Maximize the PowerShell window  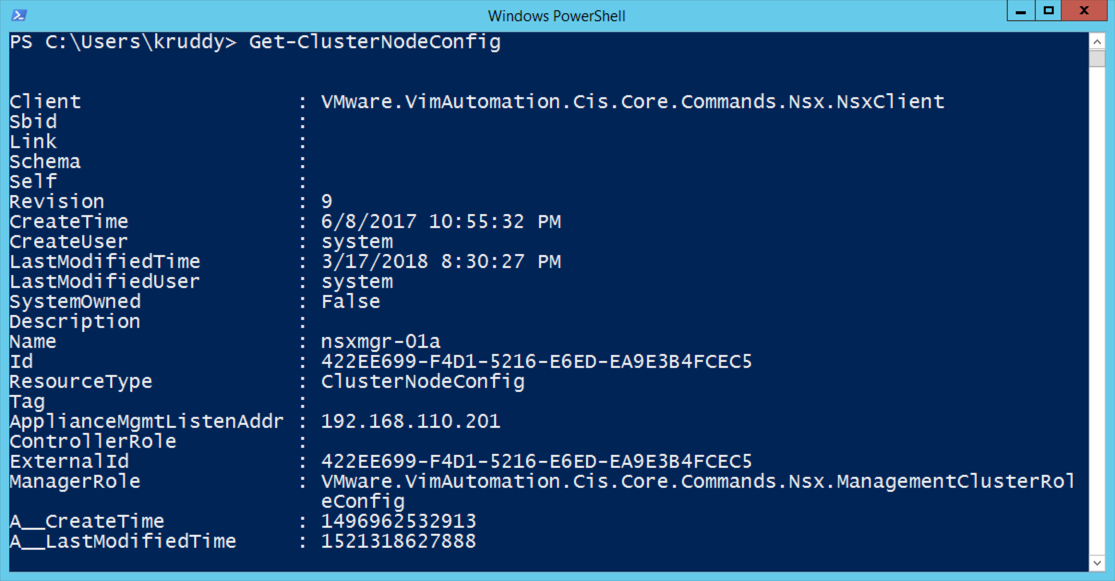click(x=1047, y=11)
